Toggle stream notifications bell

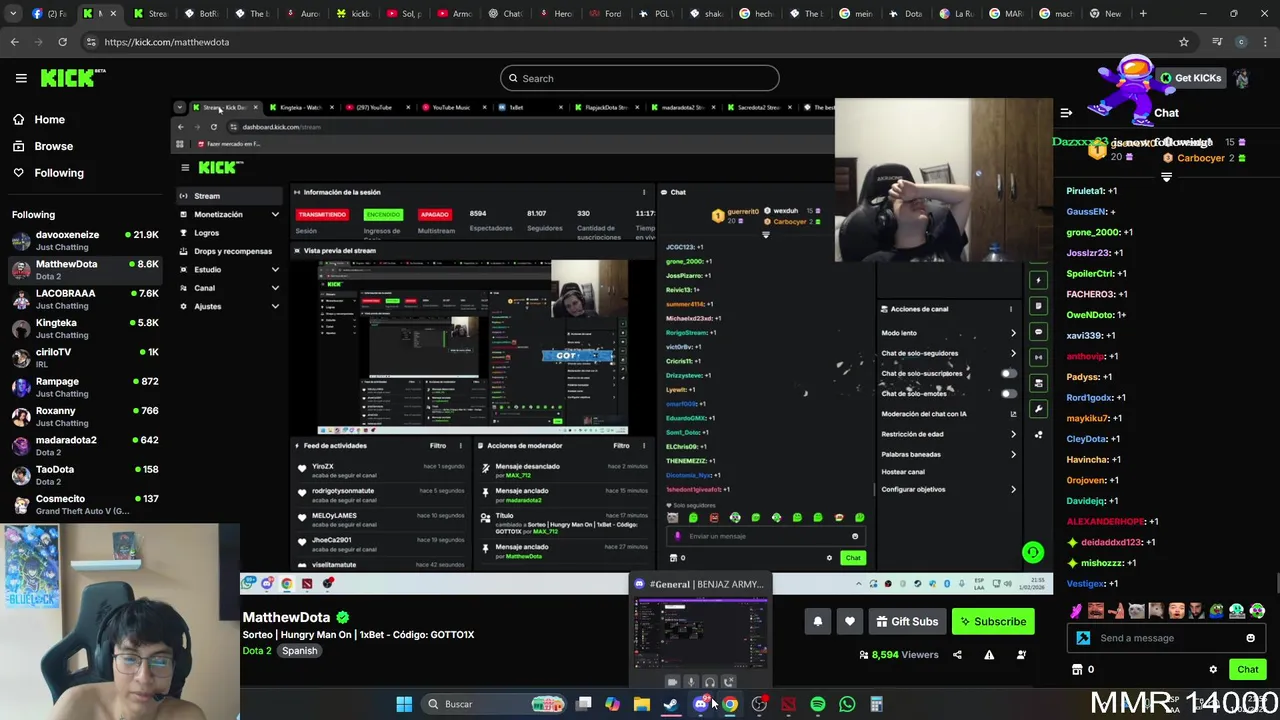817,621
